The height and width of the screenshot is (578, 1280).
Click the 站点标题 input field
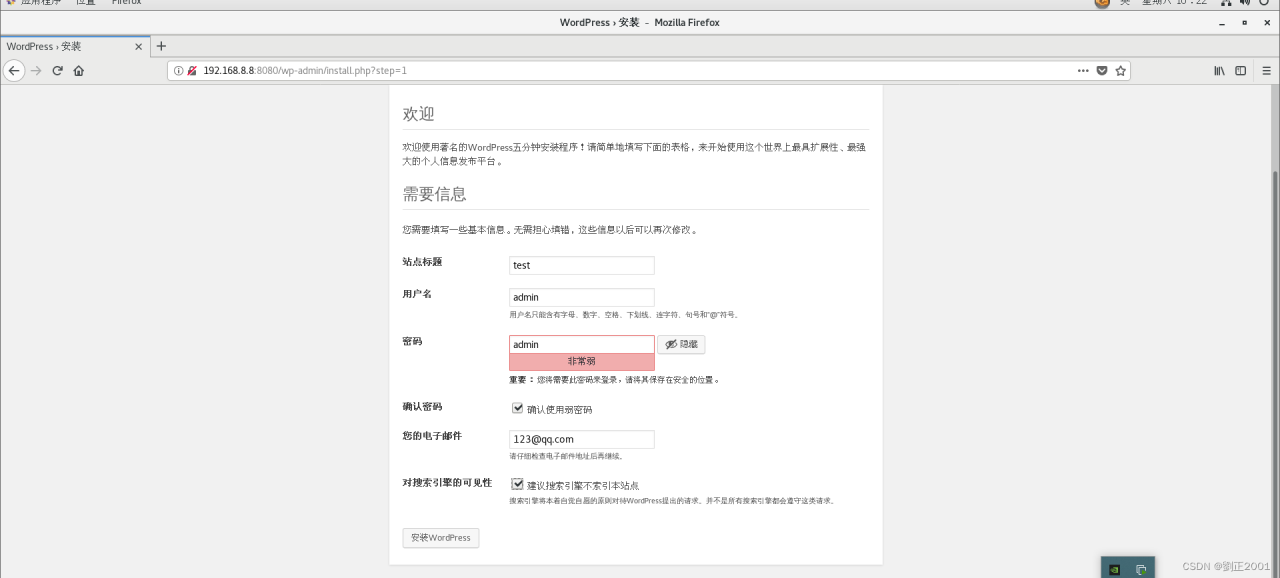click(581, 265)
